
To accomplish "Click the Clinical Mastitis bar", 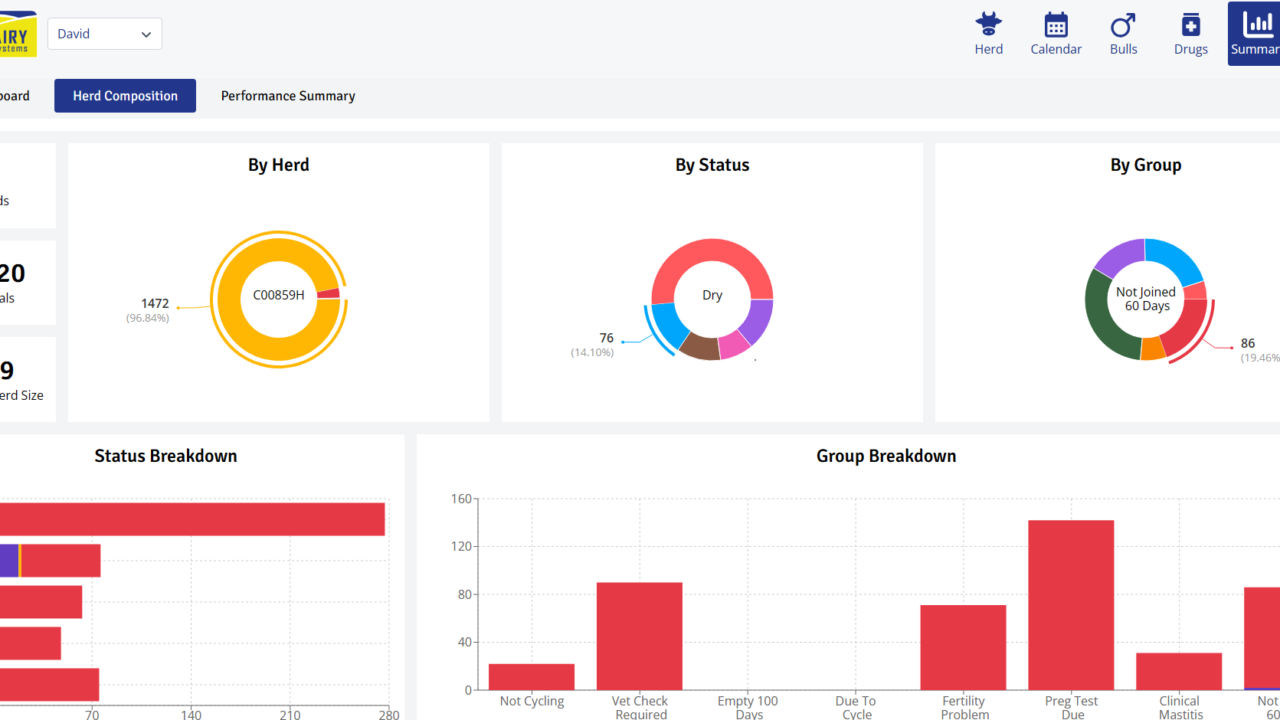I will coord(1179,671).
